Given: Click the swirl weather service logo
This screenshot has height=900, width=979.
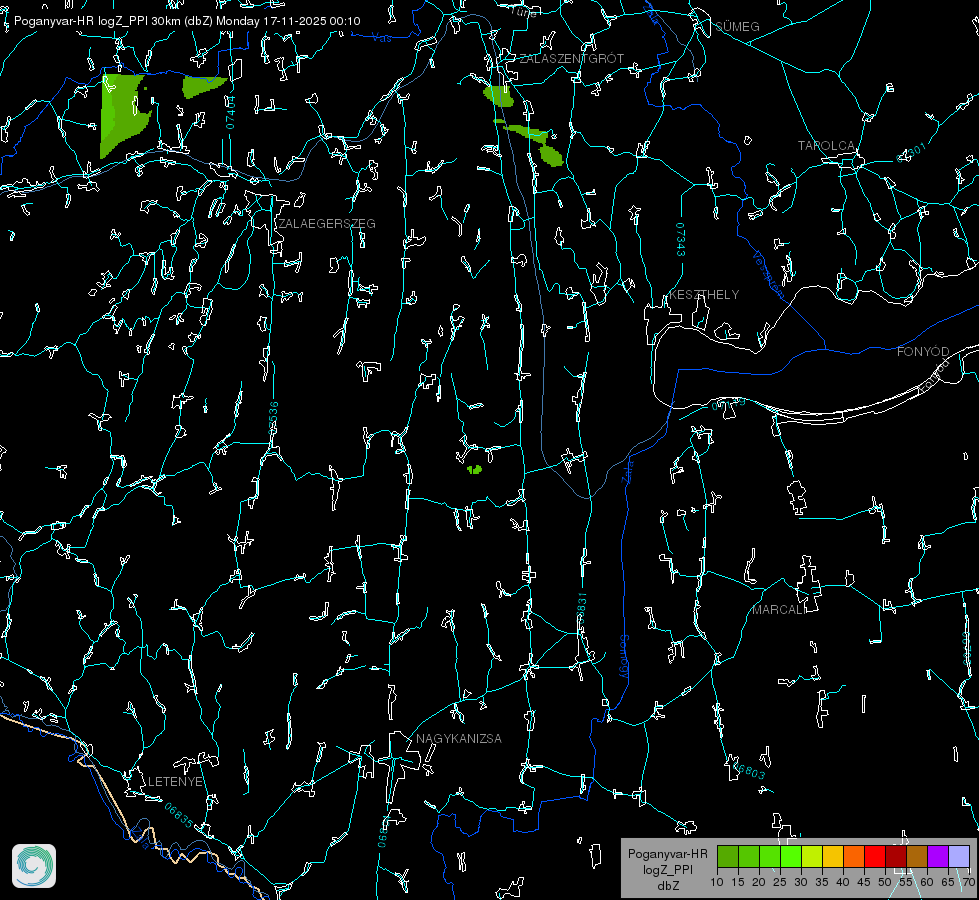Looking at the screenshot, I should click(34, 866).
